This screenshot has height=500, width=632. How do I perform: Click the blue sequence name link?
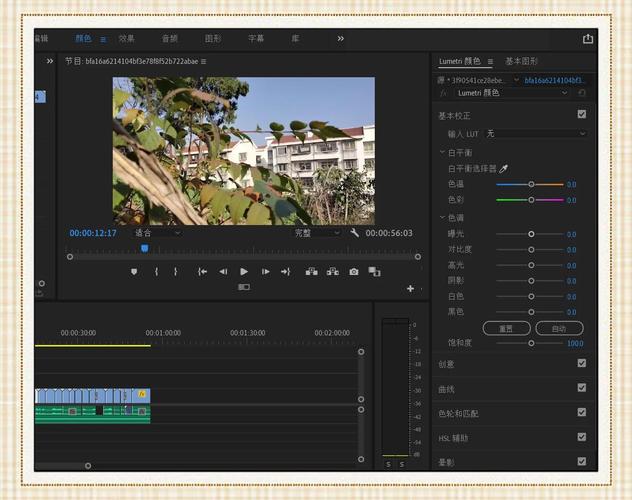[x=554, y=80]
